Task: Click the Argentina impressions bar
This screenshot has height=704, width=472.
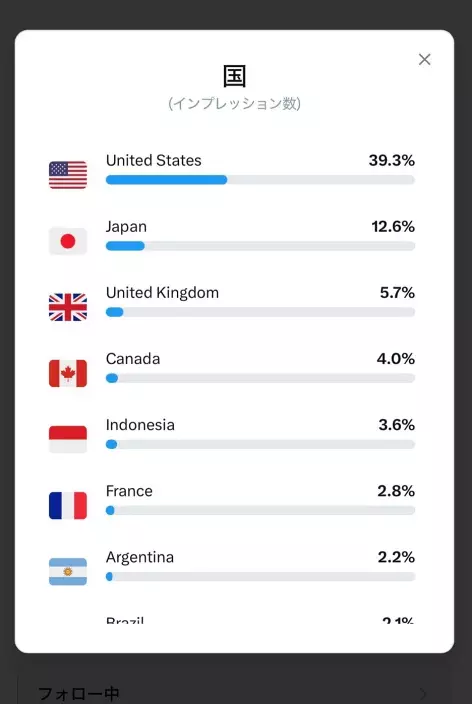Action: [260, 576]
